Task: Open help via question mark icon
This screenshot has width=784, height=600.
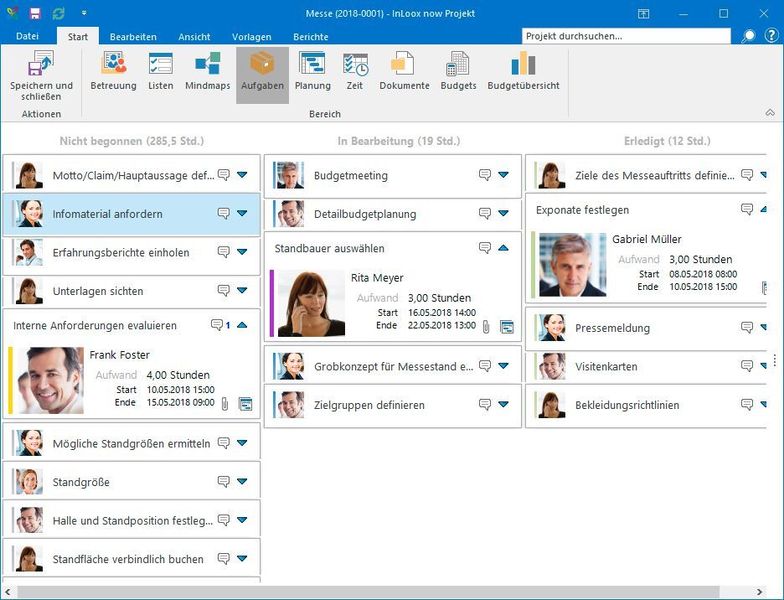Action: click(772, 36)
